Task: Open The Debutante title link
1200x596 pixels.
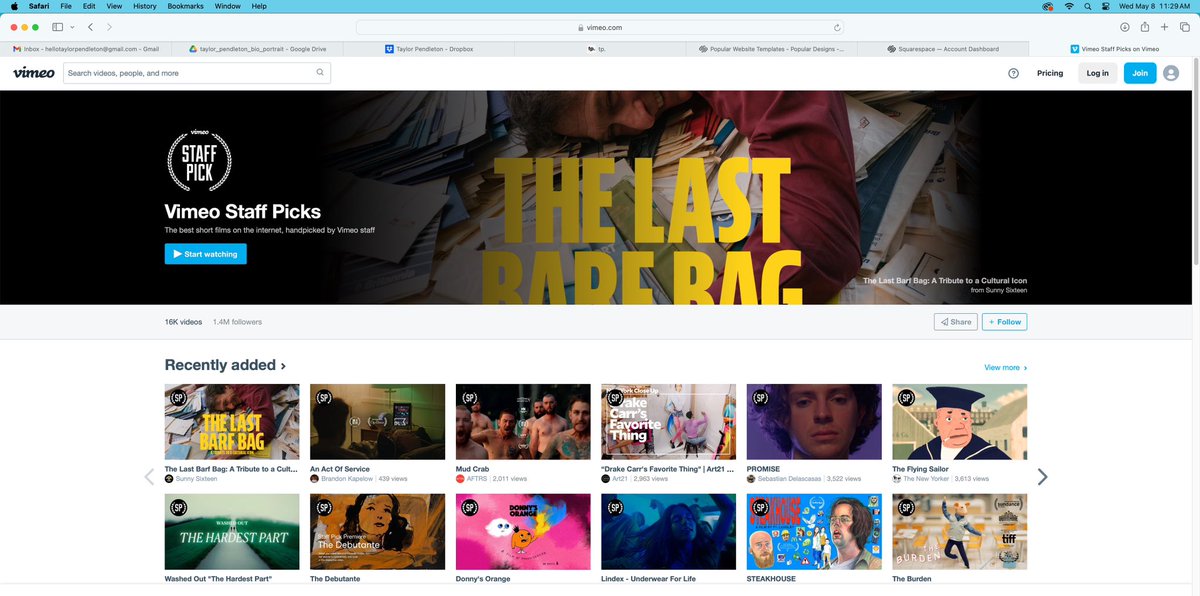Action: (x=335, y=579)
